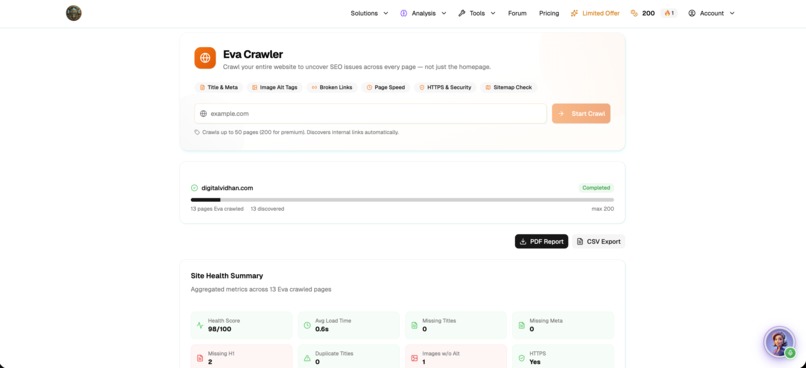Select the Sitemap Check chip
This screenshot has width=806, height=368.
tap(509, 87)
